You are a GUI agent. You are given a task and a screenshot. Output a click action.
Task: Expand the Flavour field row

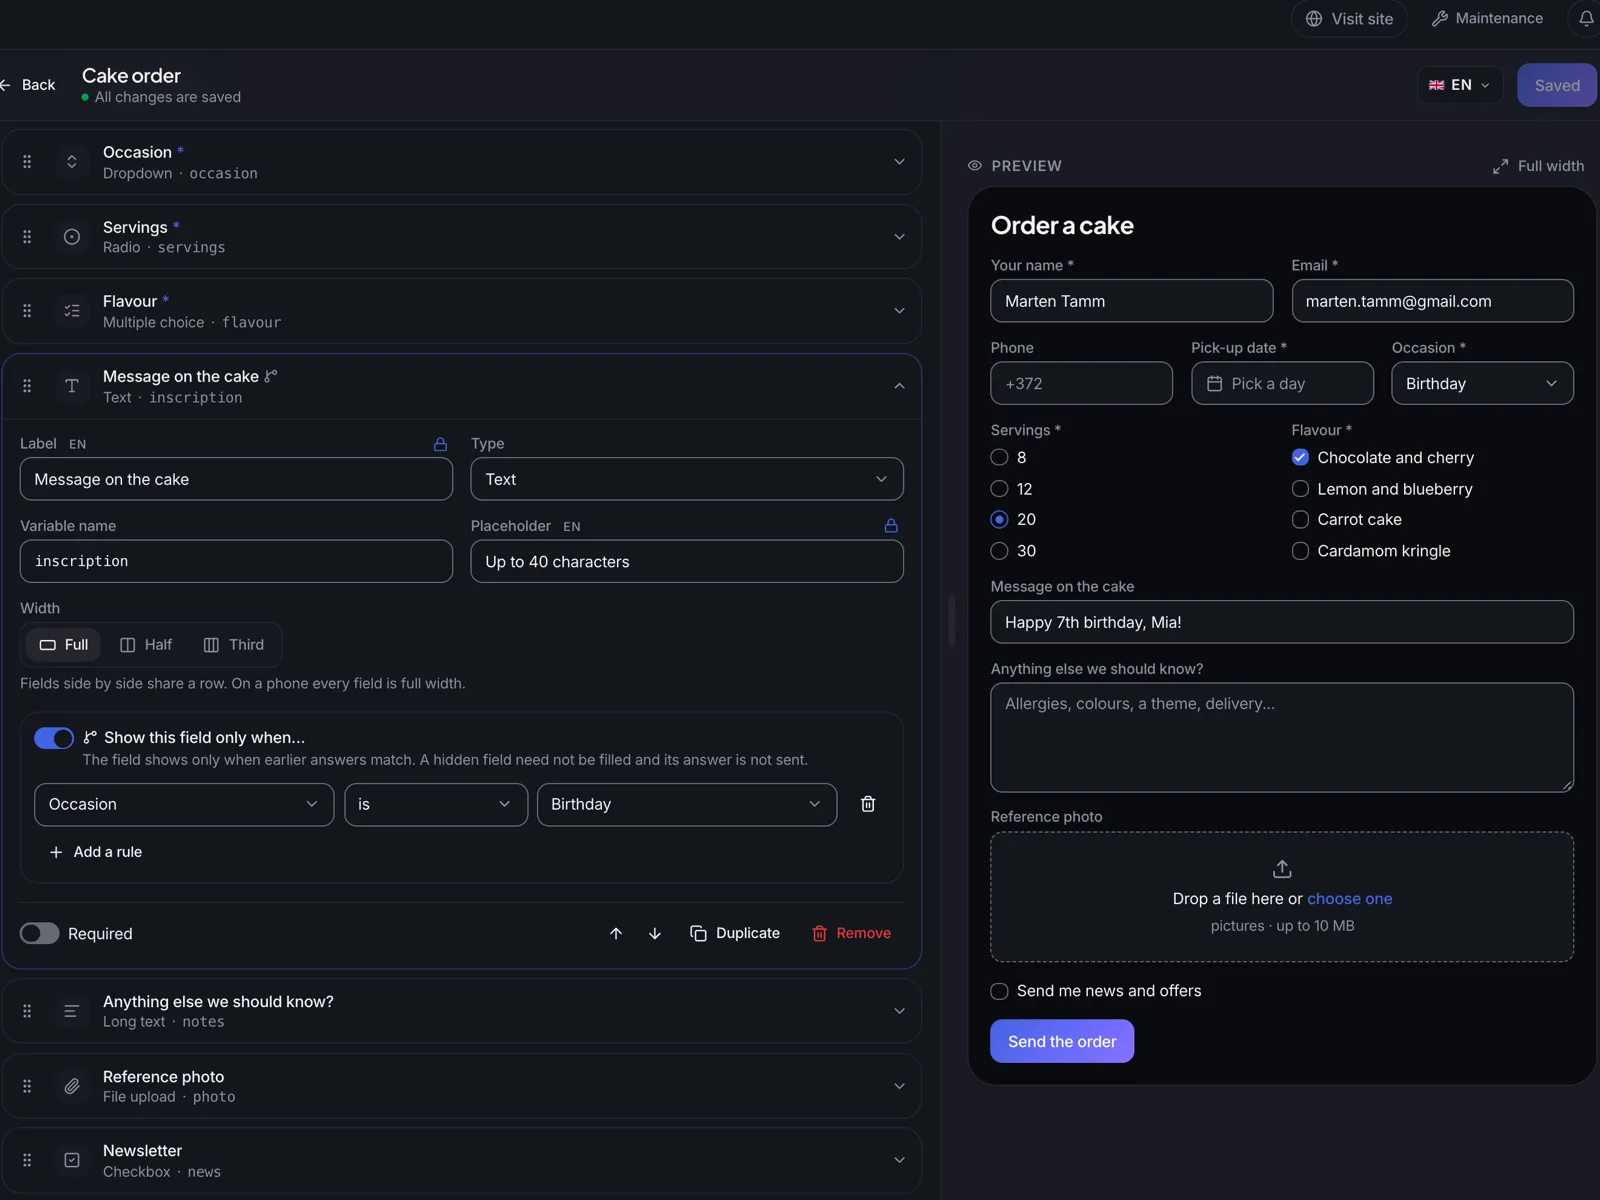click(461, 311)
